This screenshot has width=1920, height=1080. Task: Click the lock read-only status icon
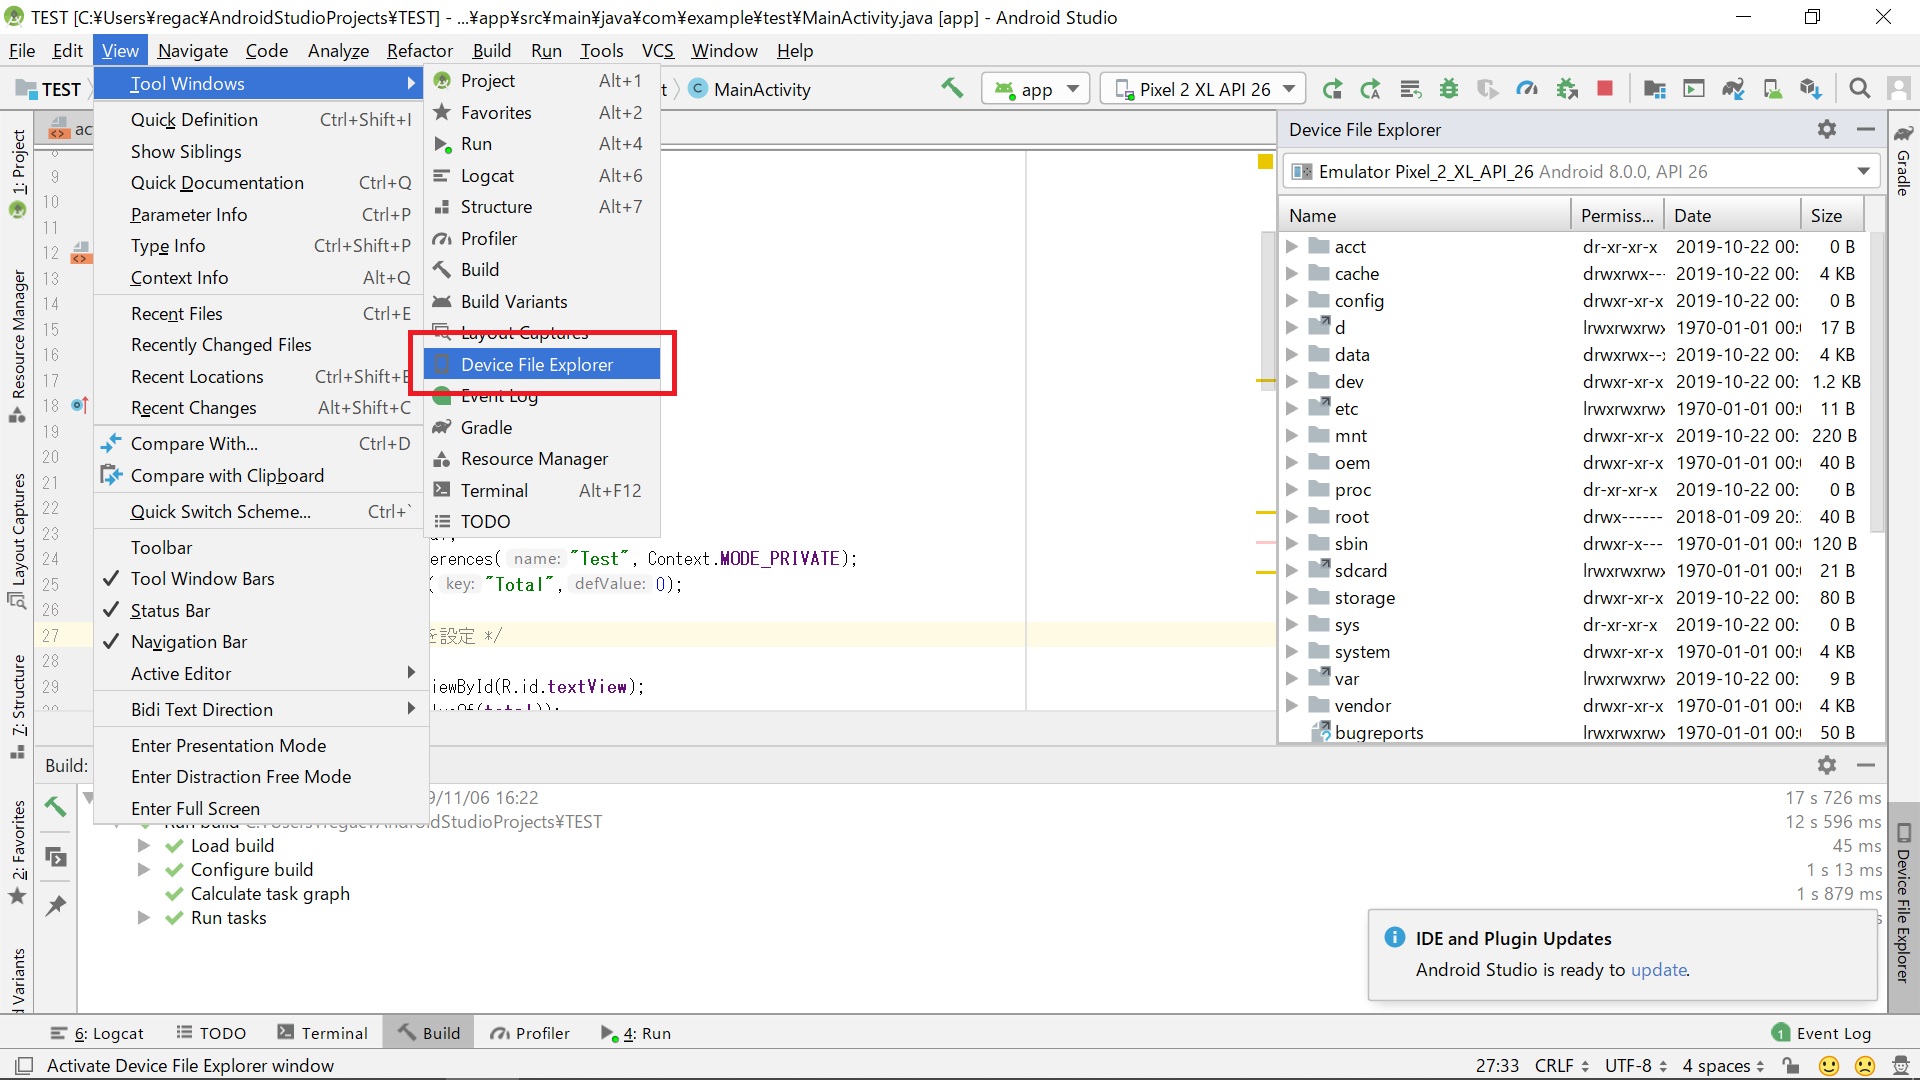coord(1792,1066)
